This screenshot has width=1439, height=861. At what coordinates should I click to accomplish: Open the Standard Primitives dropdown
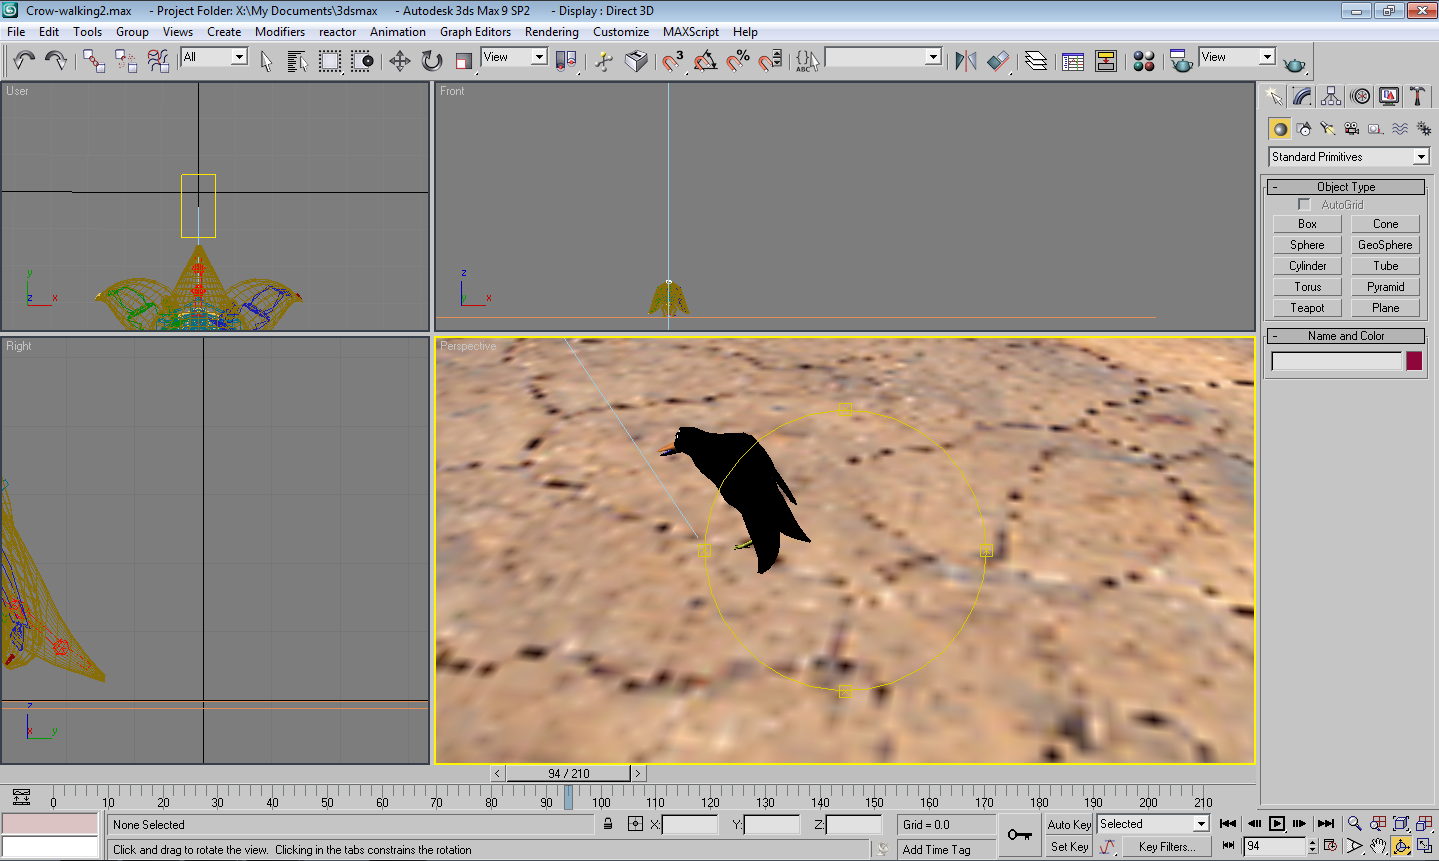(1349, 157)
